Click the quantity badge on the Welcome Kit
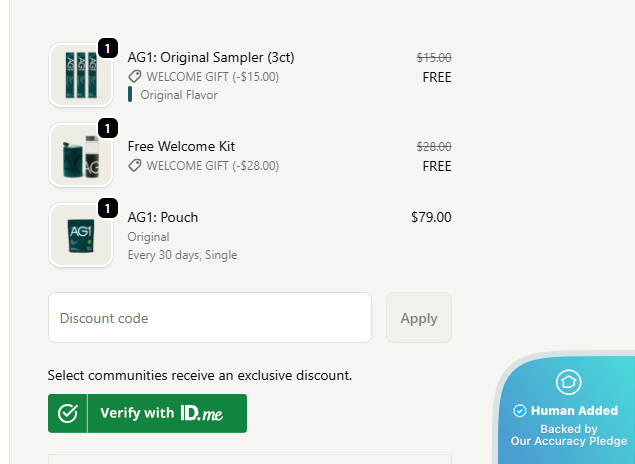The image size is (635, 464). click(108, 127)
